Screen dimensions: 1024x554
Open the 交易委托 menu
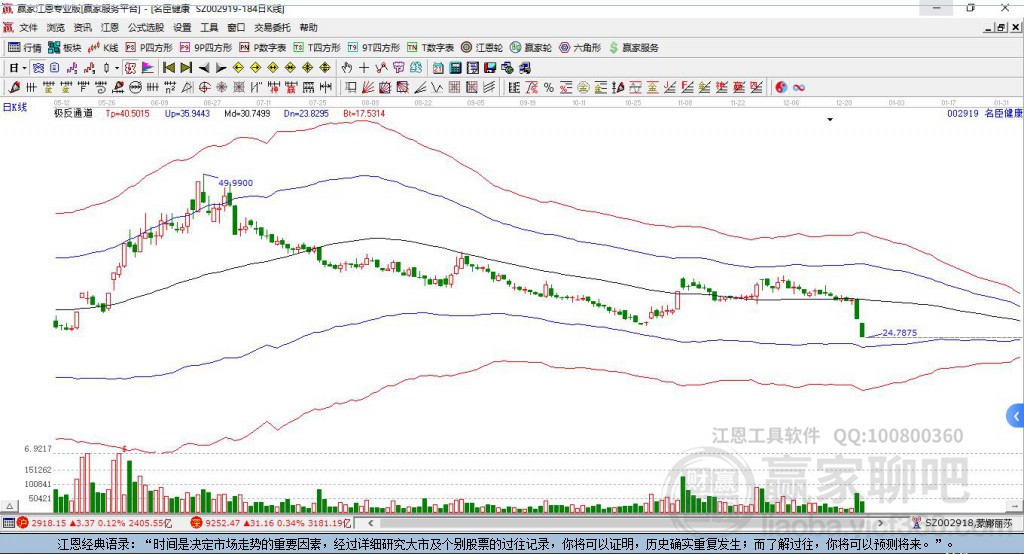point(272,27)
